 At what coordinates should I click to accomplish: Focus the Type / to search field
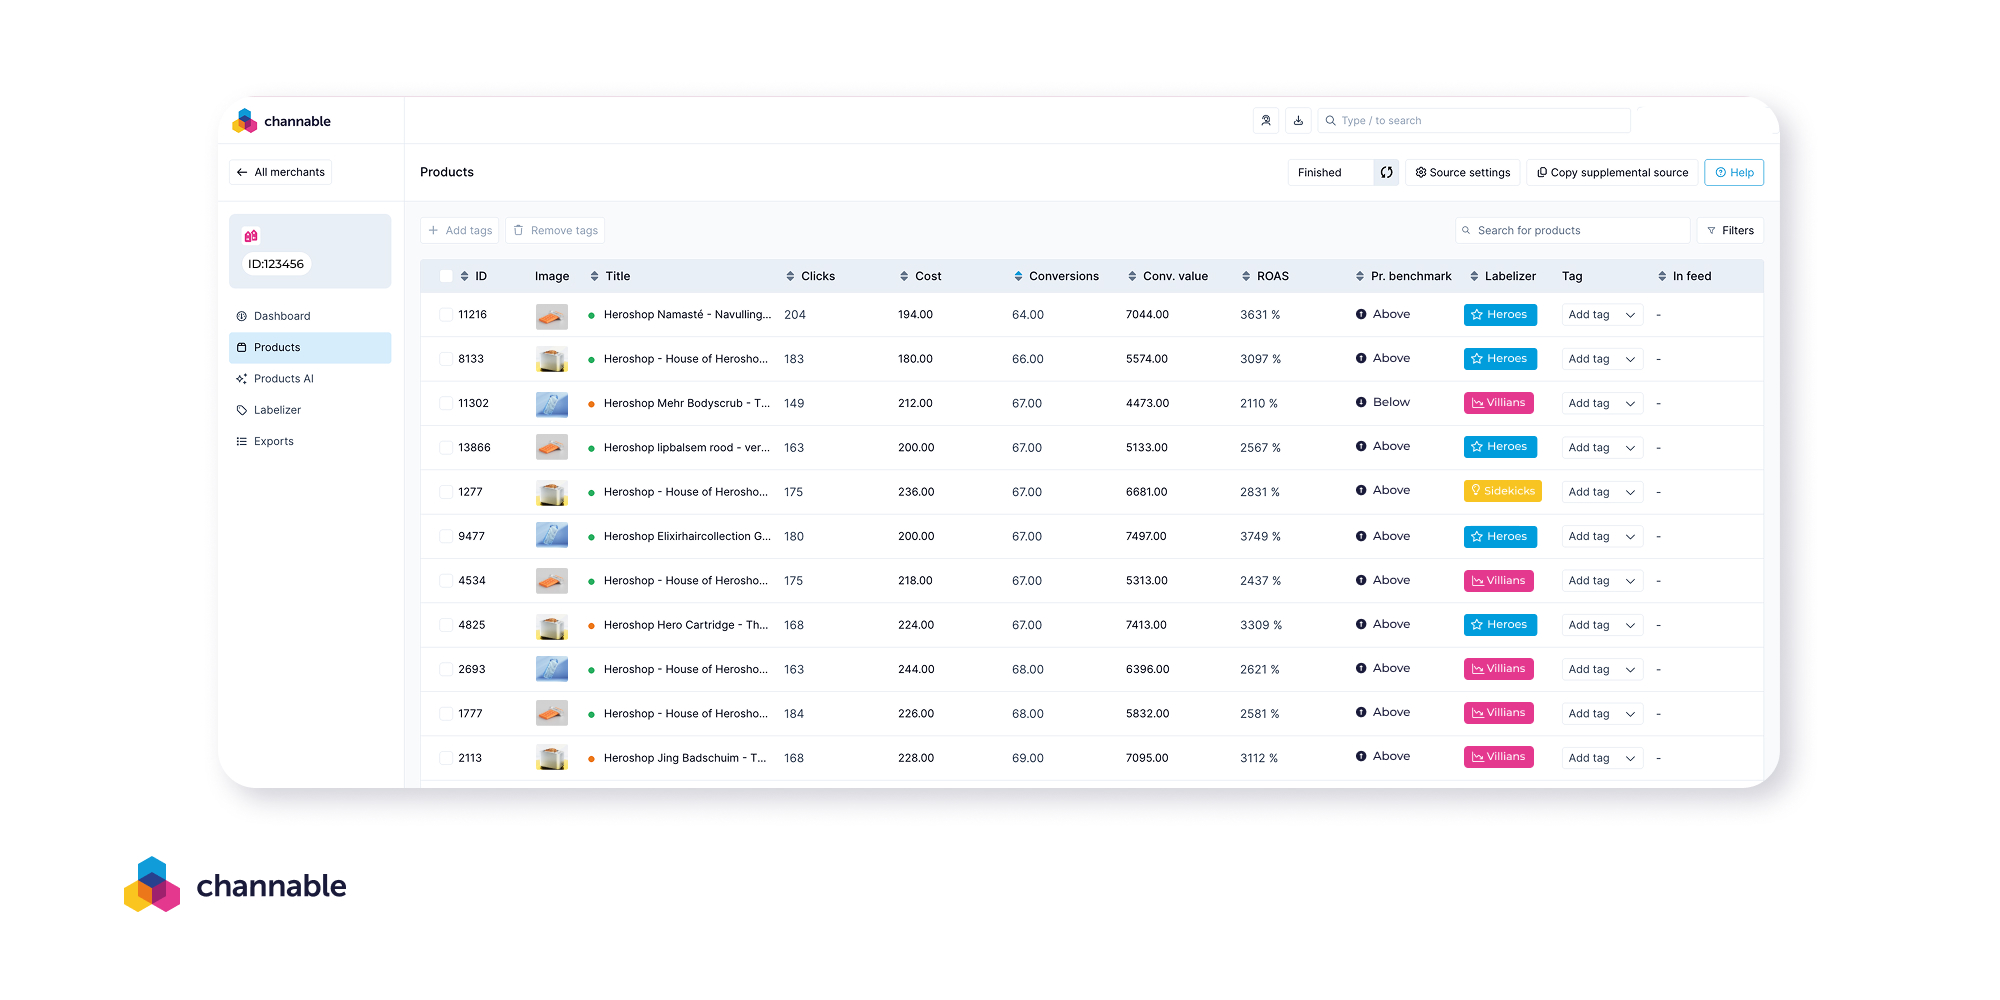[x=1474, y=120]
